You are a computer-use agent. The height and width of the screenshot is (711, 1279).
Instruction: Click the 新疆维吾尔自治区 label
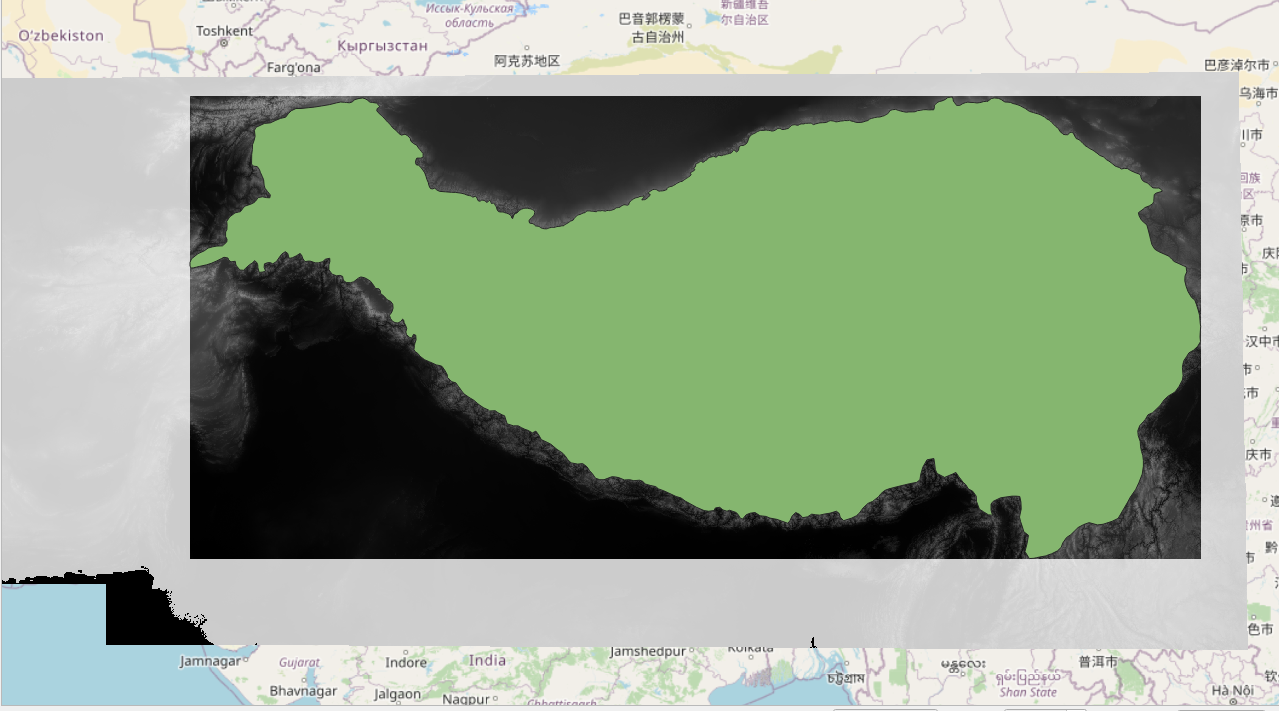point(744,12)
